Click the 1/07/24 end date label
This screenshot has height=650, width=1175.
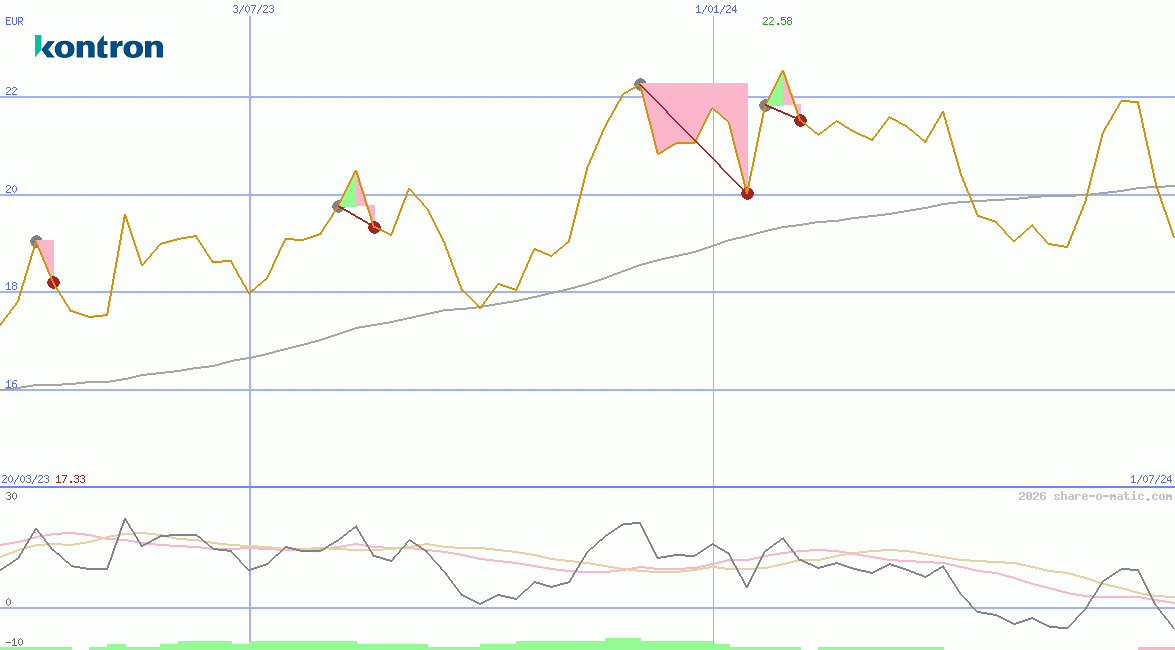[1150, 479]
